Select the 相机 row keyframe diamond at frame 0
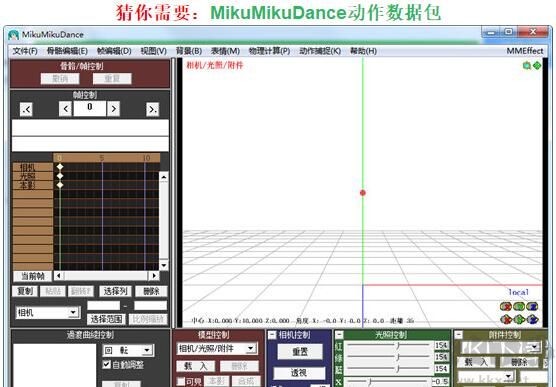The image size is (556, 387). [60, 167]
